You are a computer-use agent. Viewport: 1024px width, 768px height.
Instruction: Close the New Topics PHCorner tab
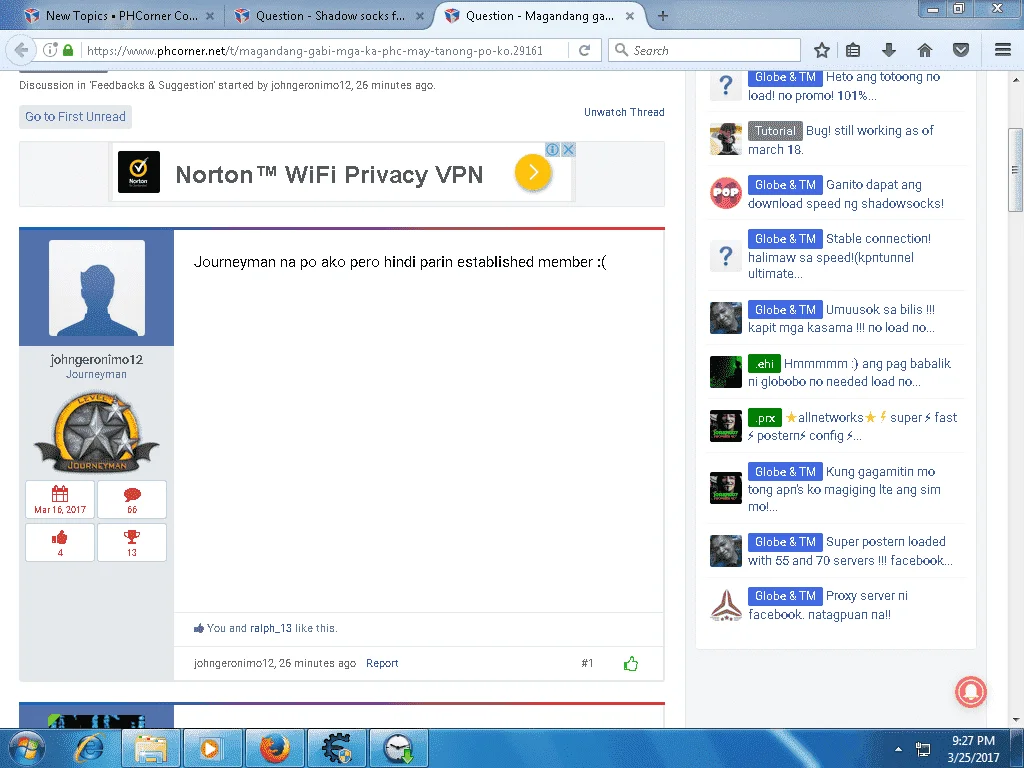point(210,16)
